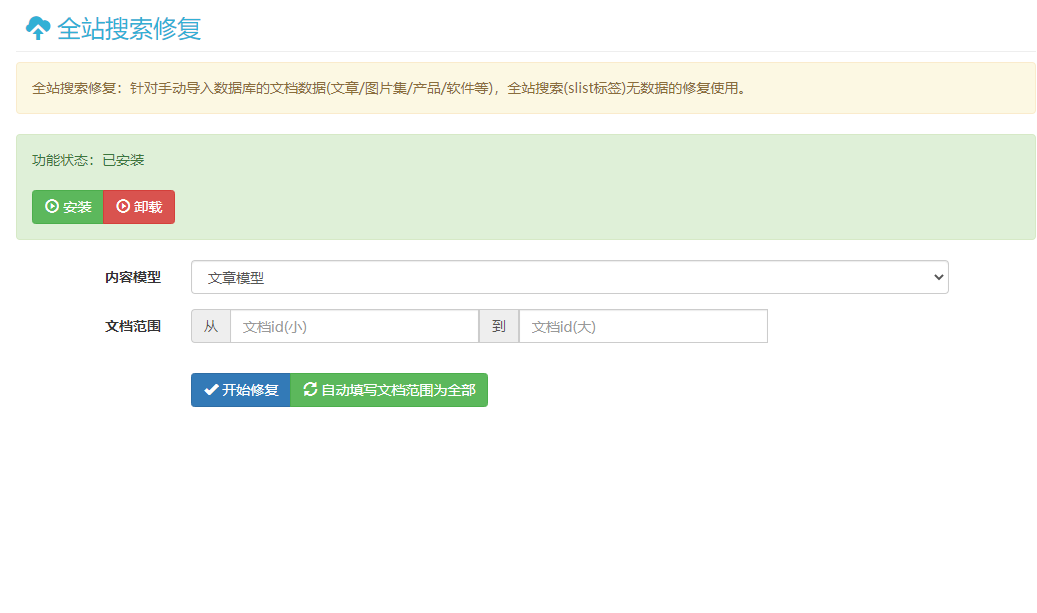Screen dimensions: 1037x613
Task: Click the refresh icon on the auto-fill button
Action: 310,390
